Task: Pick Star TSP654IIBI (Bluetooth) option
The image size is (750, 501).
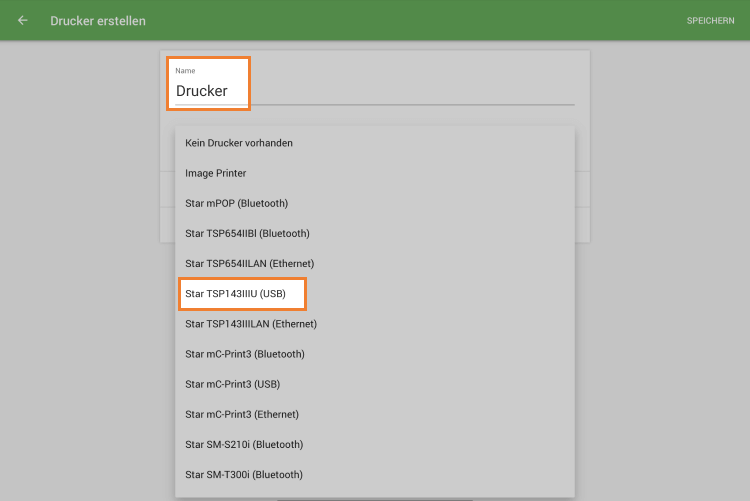Action: point(247,233)
